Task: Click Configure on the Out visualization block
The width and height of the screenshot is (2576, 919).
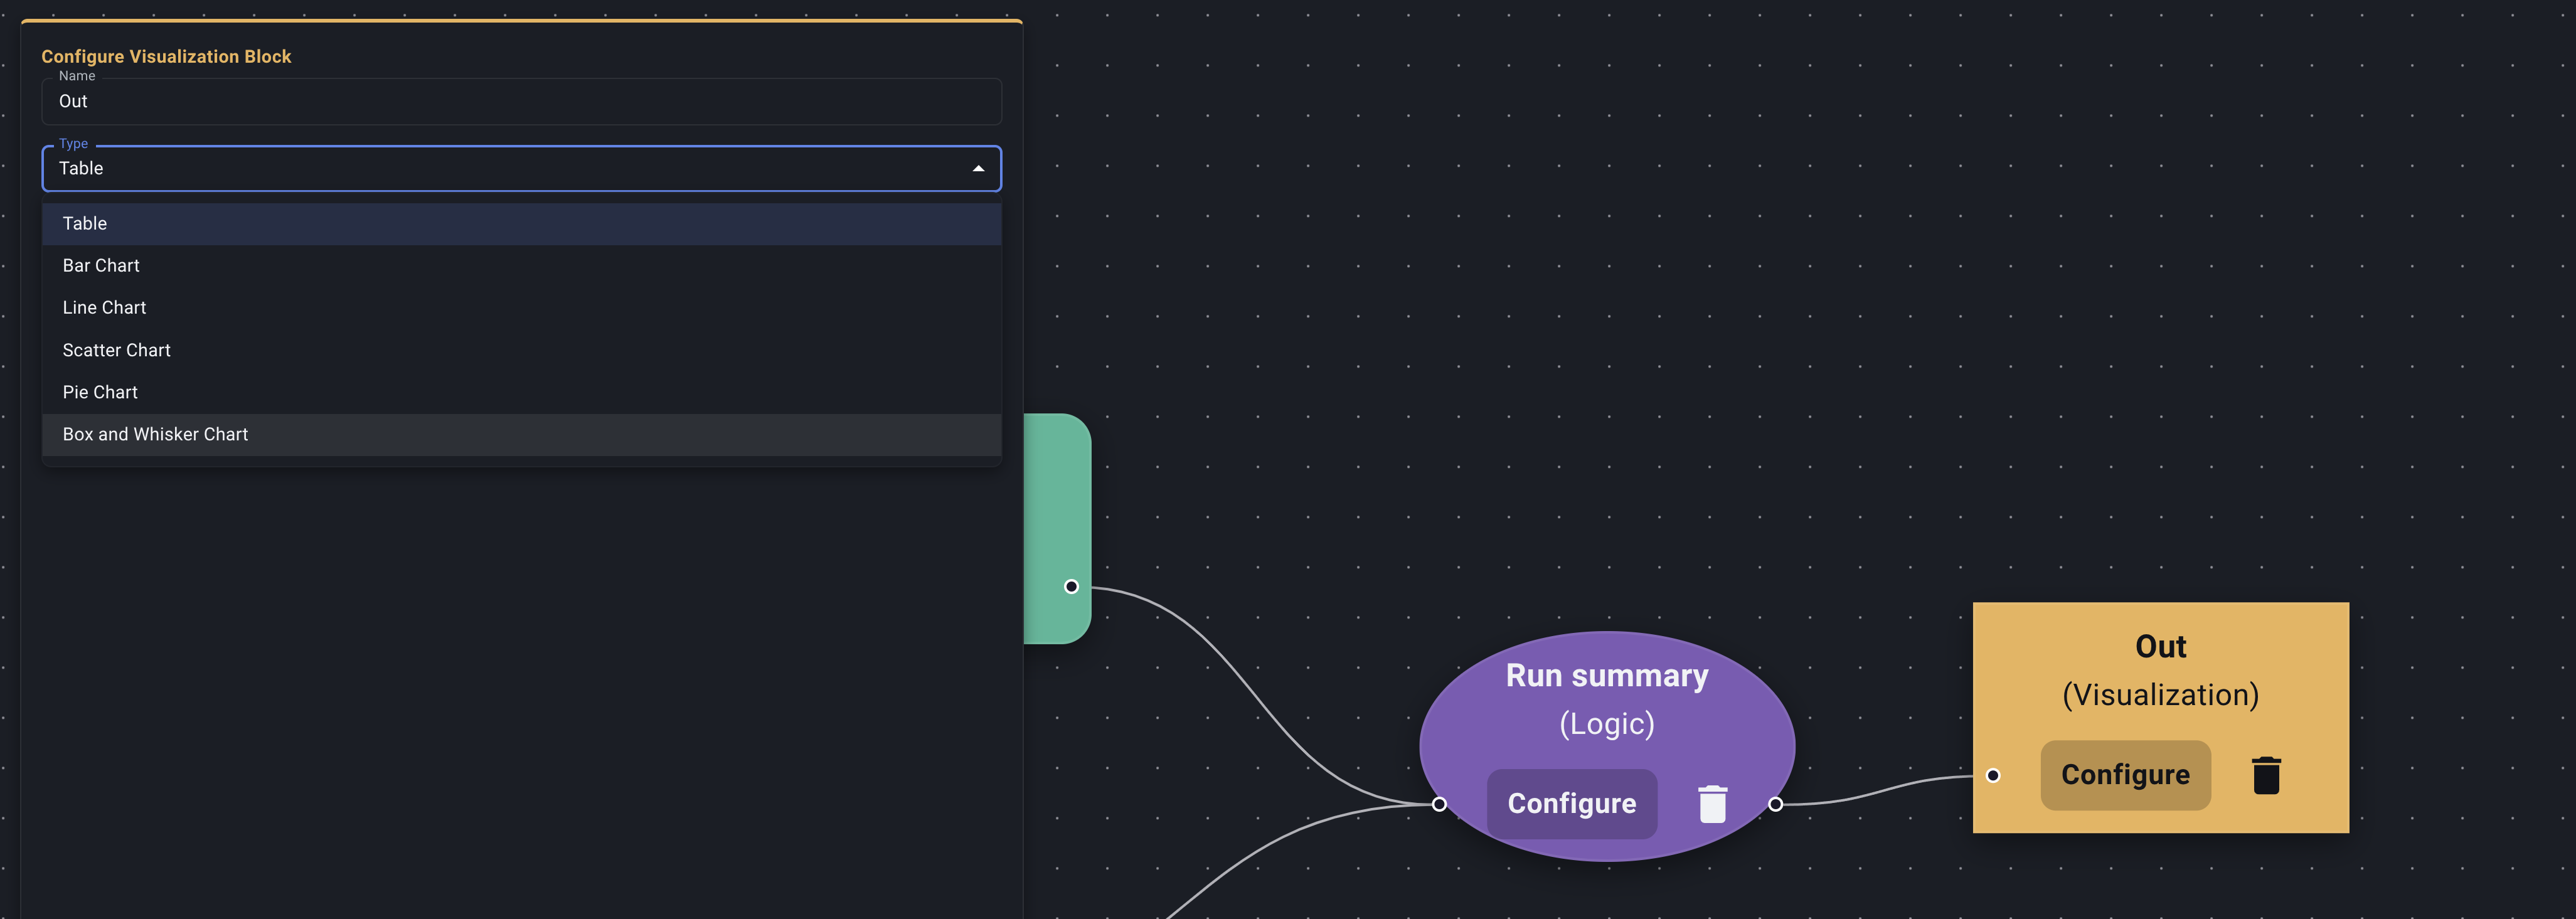Action: point(2126,774)
